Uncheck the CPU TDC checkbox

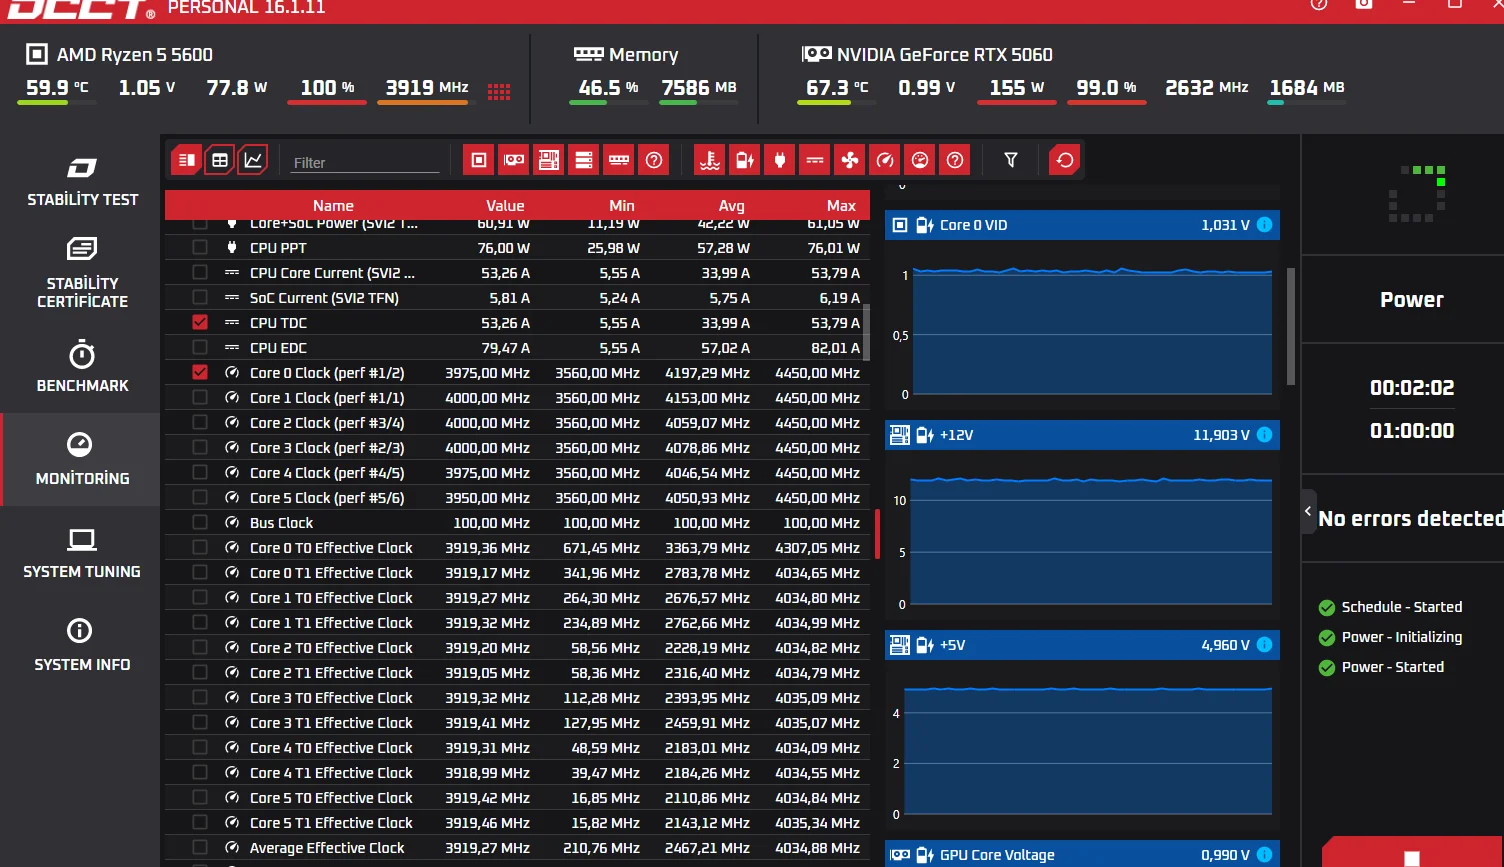point(200,323)
